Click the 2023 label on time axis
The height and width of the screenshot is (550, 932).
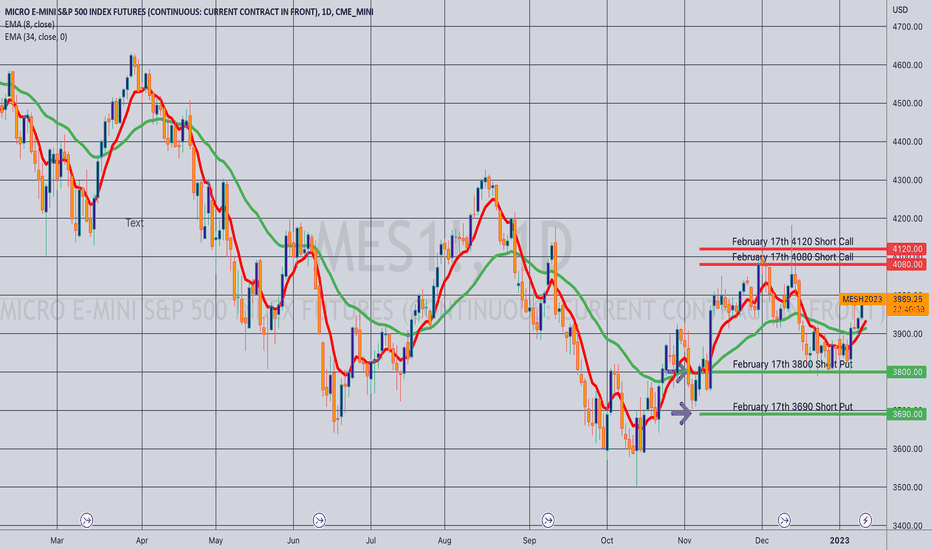[x=840, y=540]
